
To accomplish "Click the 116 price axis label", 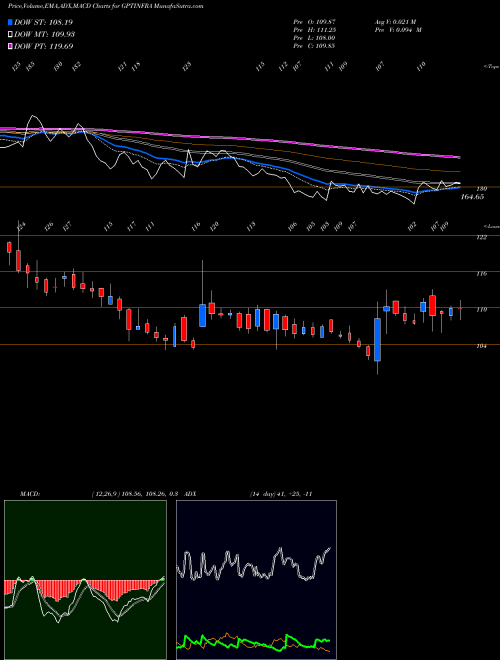I will (482, 274).
